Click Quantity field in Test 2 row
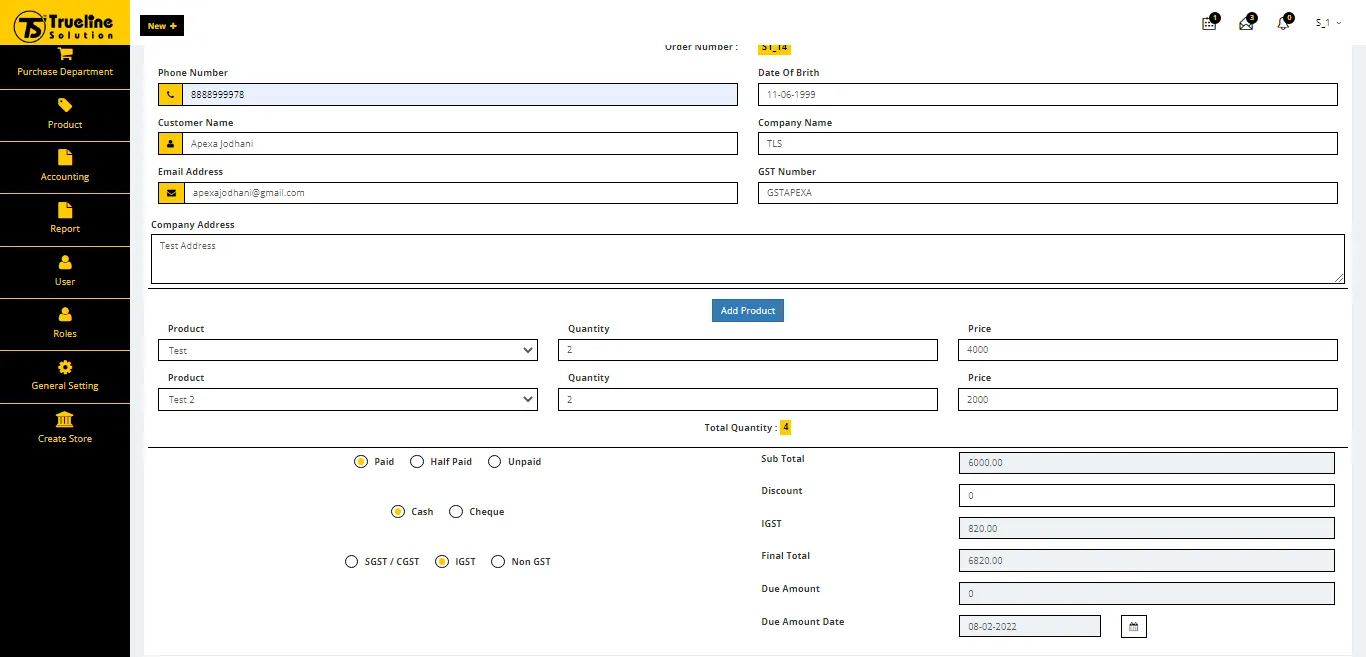 (x=748, y=399)
